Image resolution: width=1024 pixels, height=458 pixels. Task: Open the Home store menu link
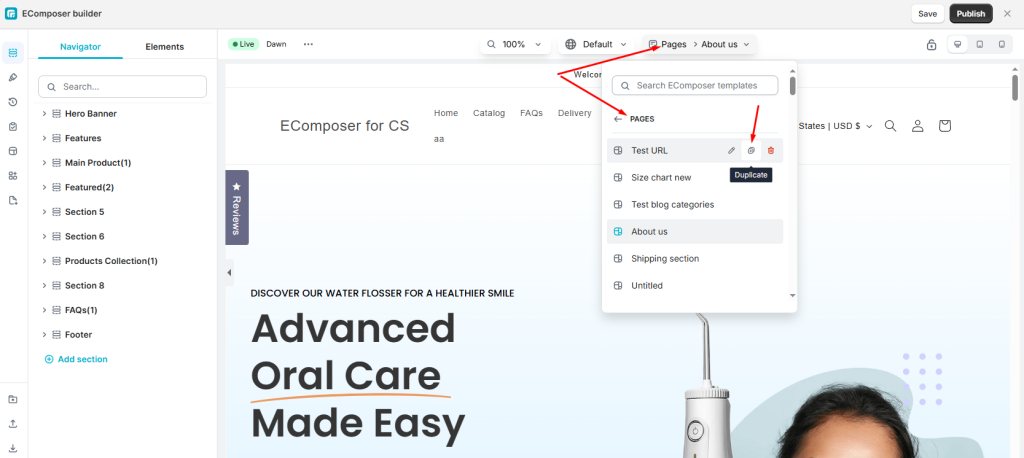[446, 113]
